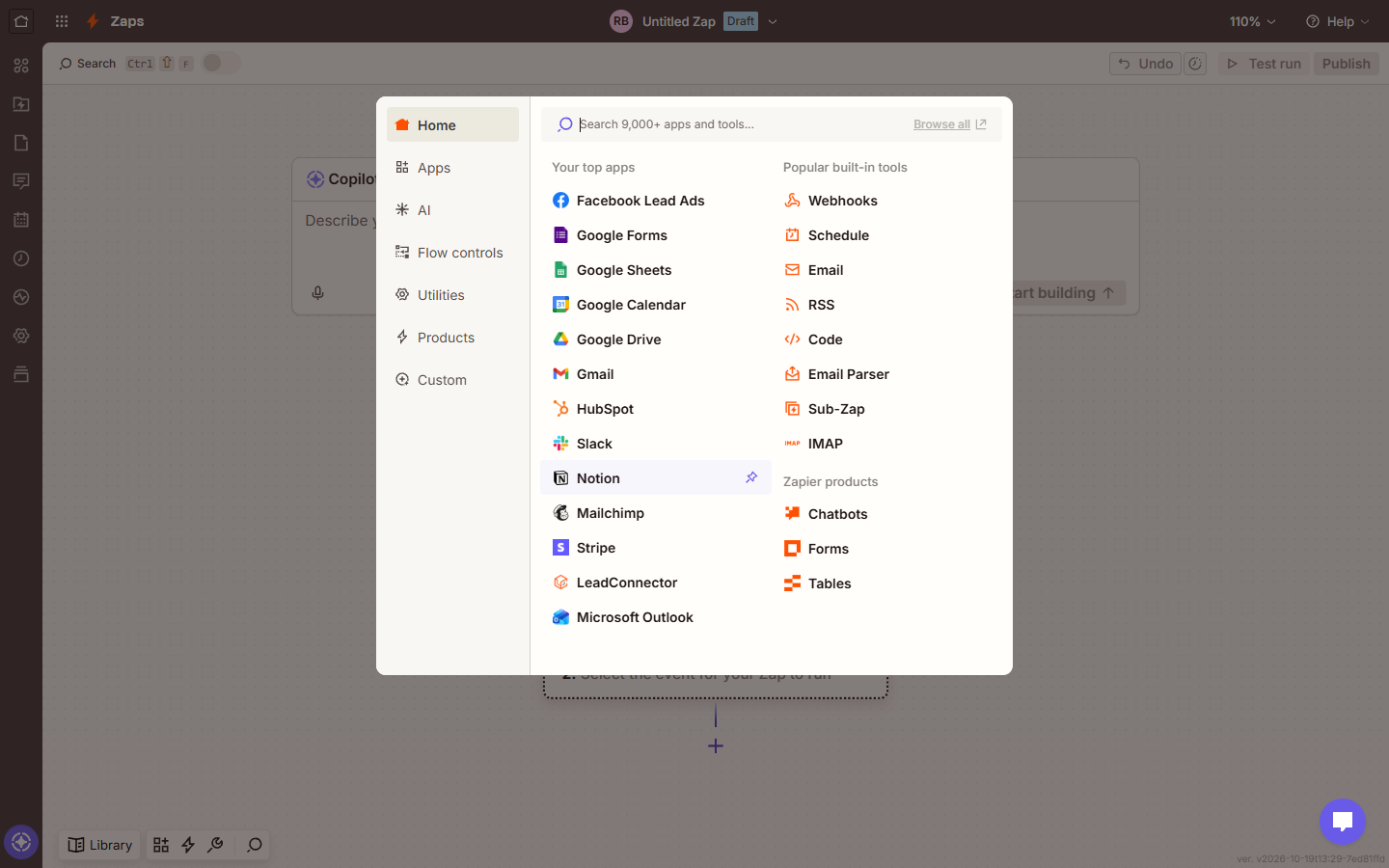This screenshot has height=868, width=1389.
Task: Click the home icon in top-left corner
Action: [x=21, y=21]
